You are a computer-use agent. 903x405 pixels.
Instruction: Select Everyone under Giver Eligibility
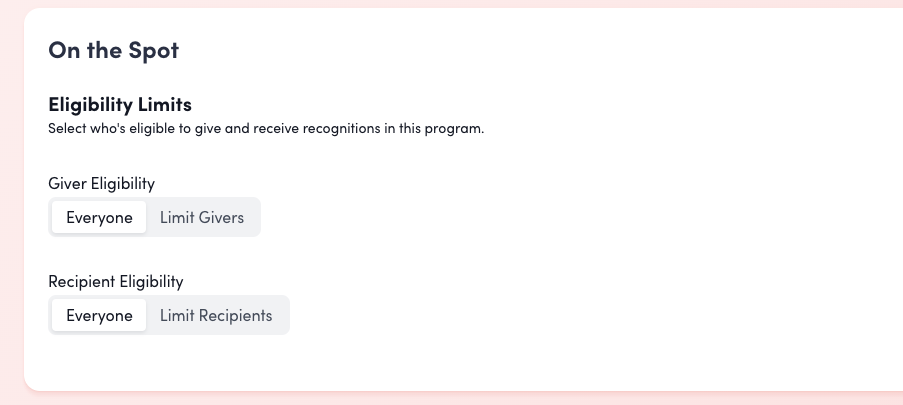99,217
